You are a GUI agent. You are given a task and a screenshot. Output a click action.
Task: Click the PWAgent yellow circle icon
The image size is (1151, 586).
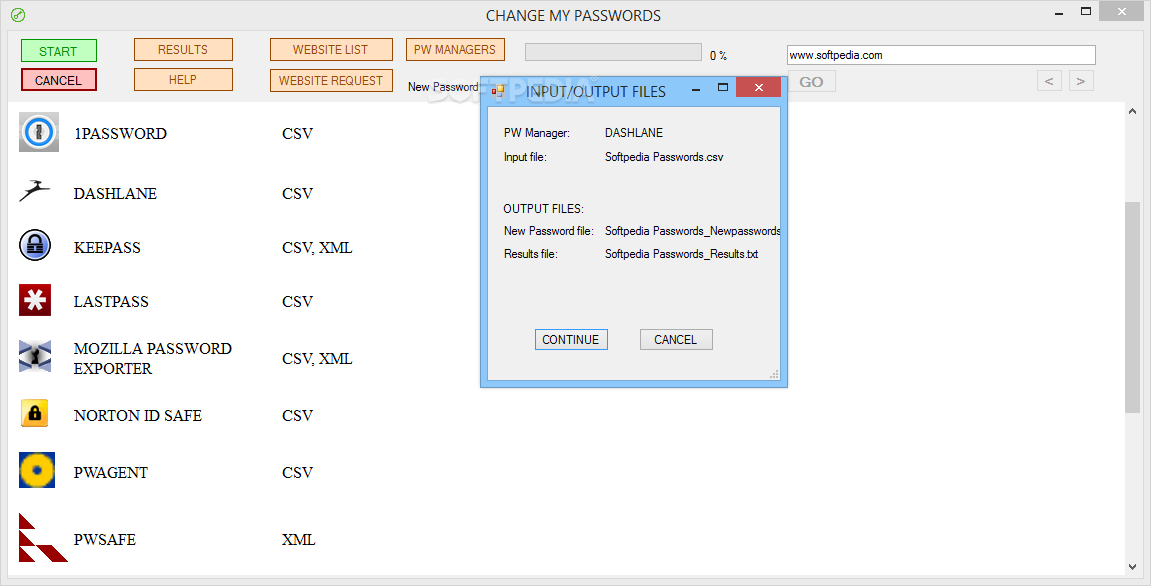[x=37, y=470]
